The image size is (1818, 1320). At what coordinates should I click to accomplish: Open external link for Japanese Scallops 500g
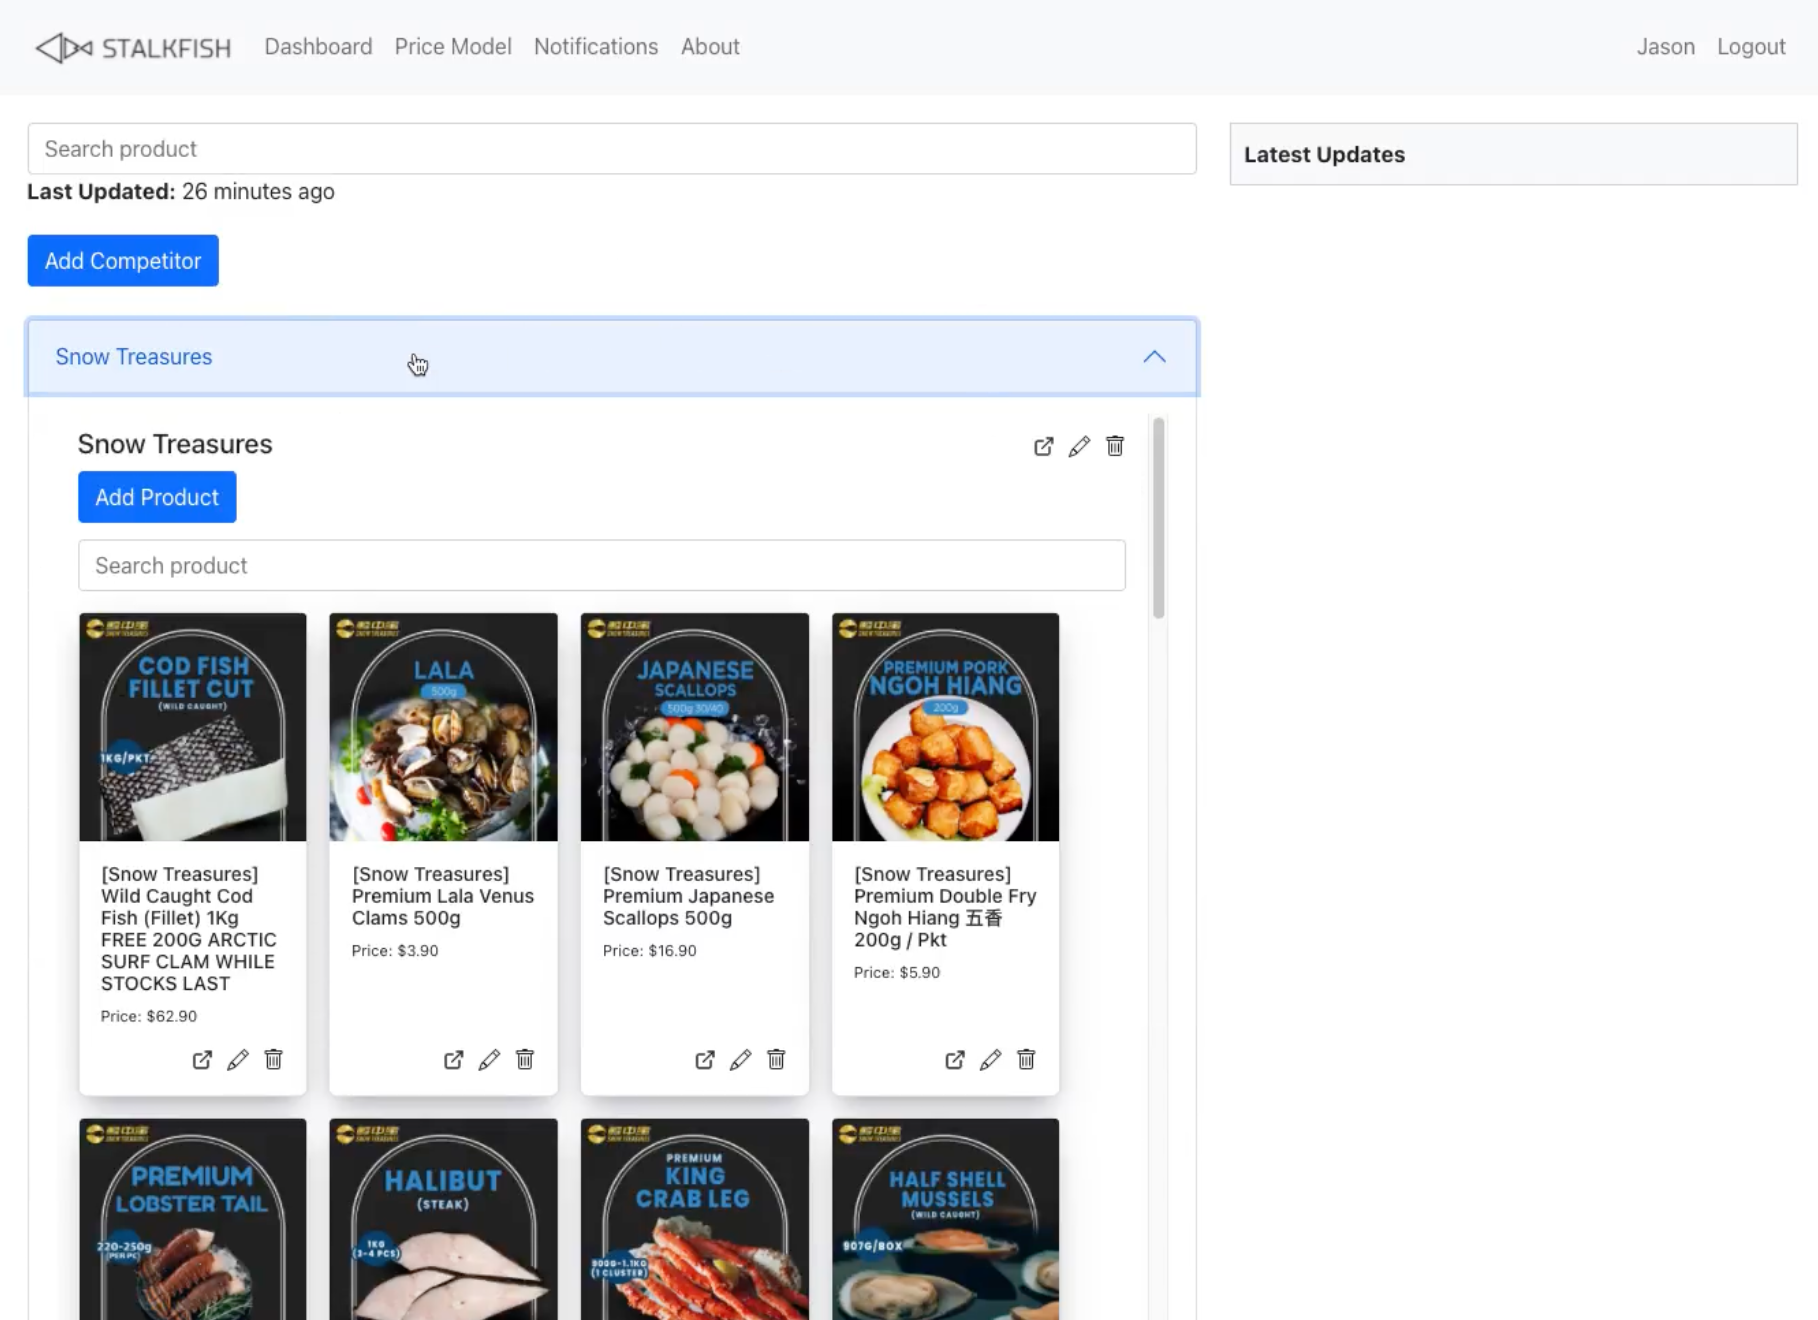pos(704,1059)
